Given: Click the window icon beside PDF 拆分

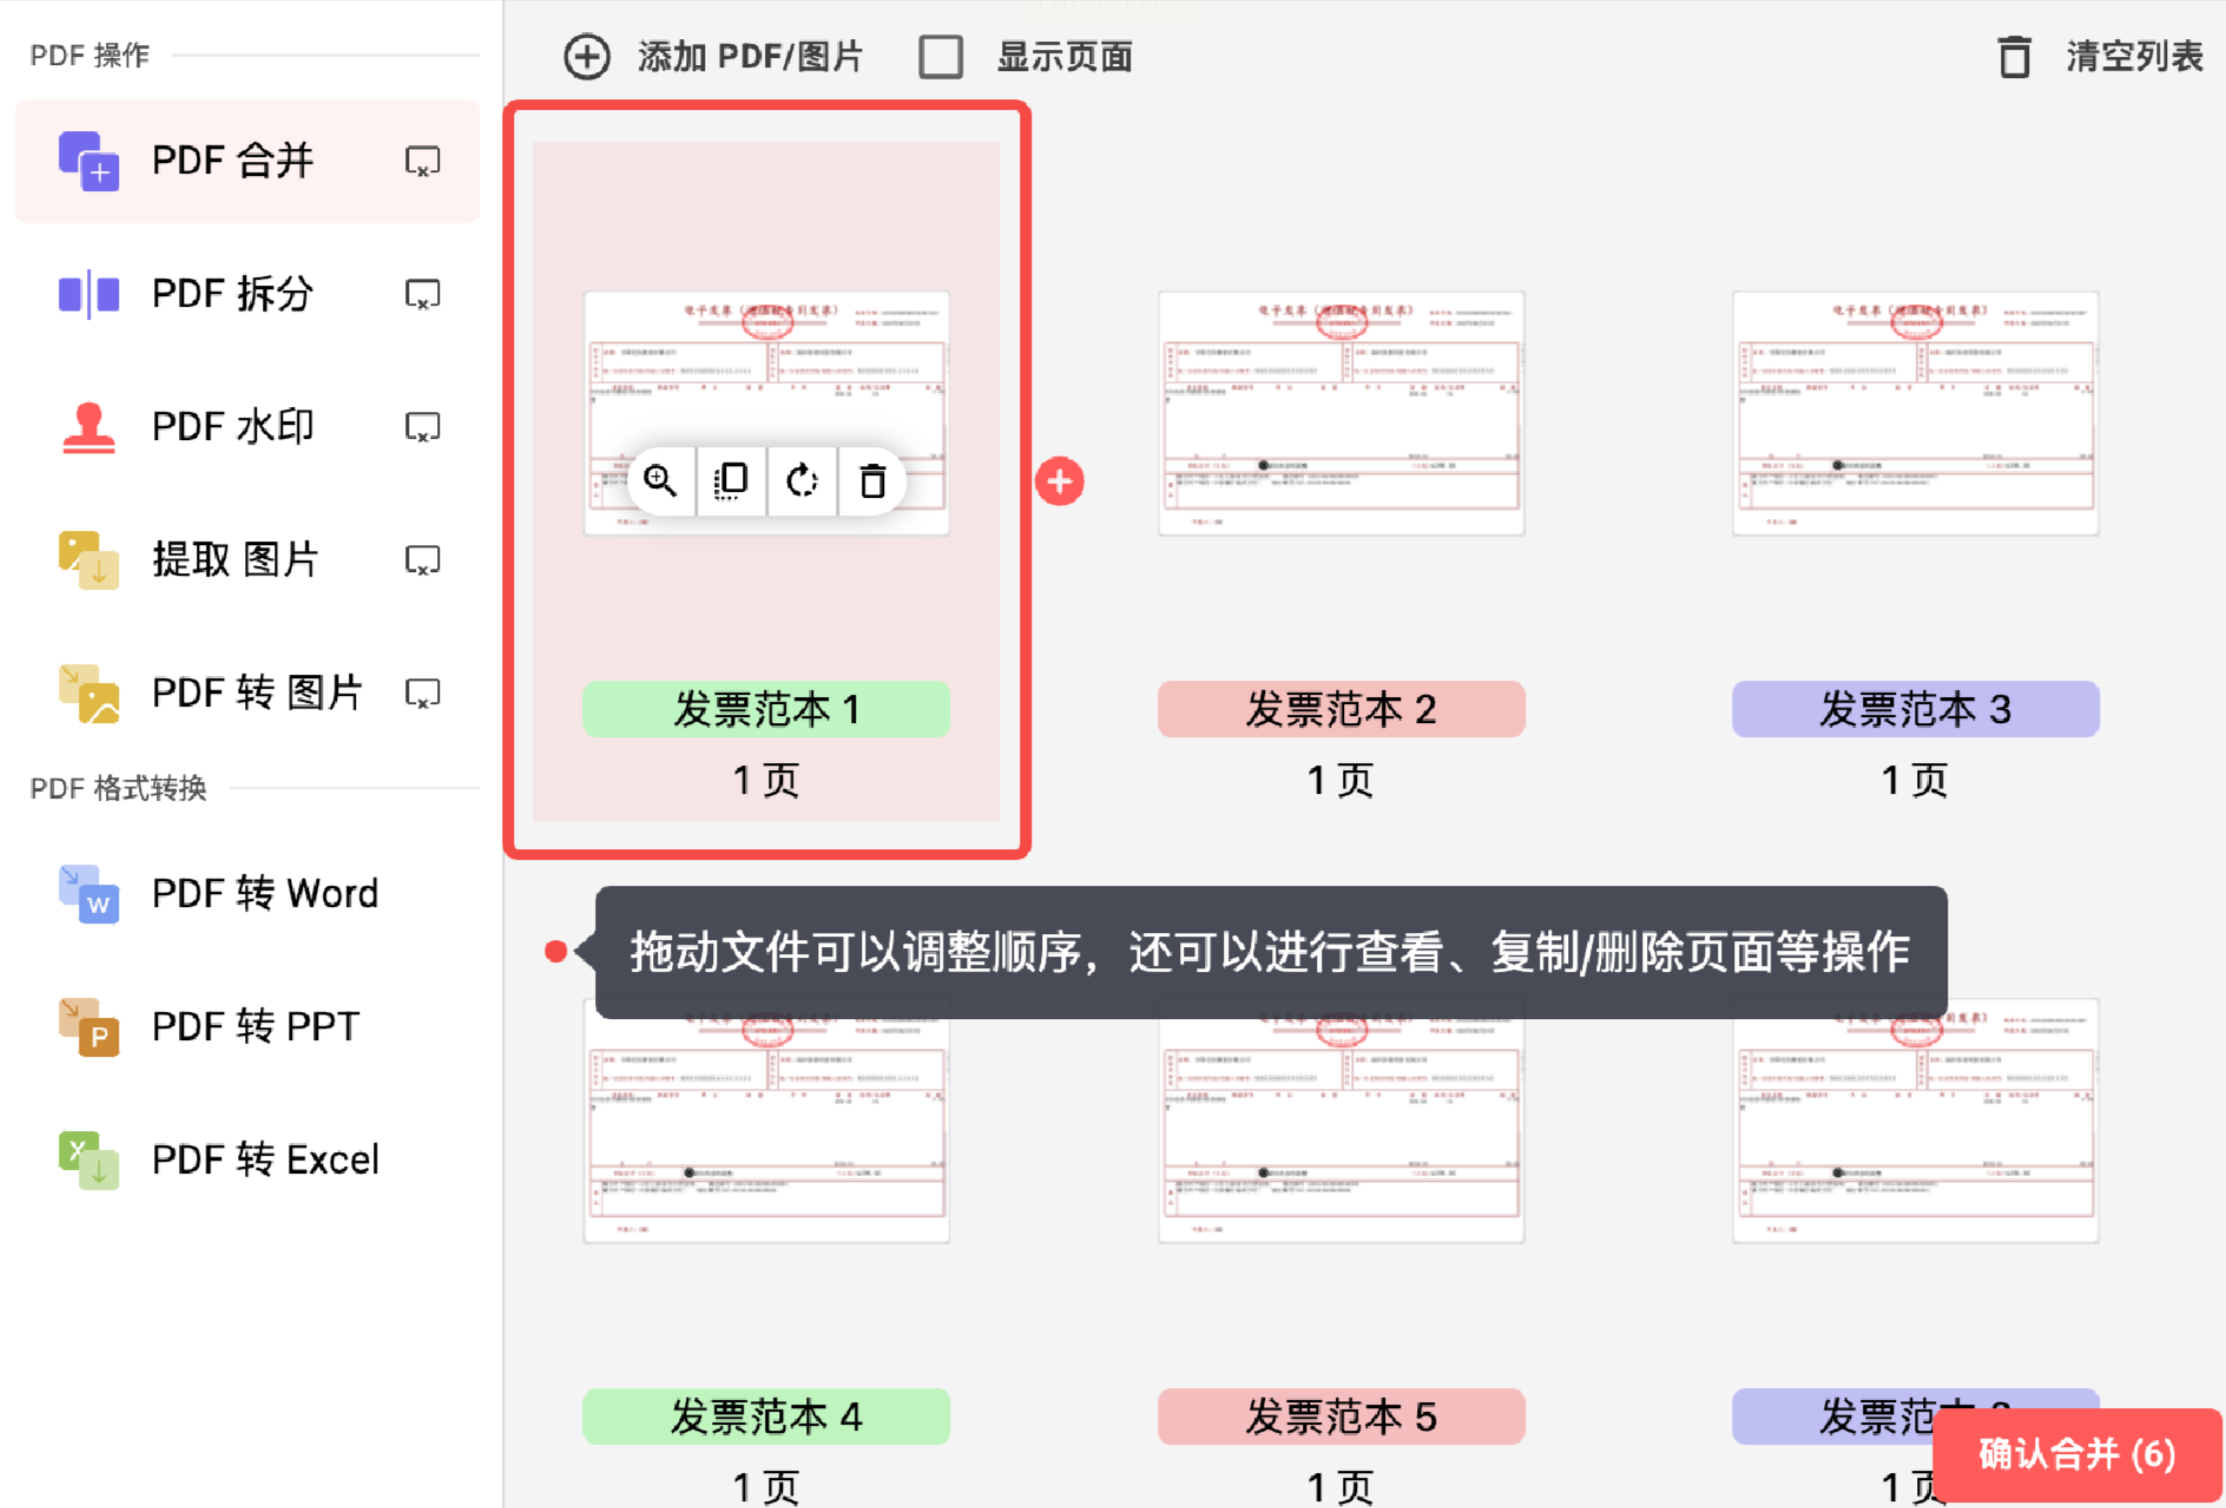Looking at the screenshot, I should [x=422, y=294].
